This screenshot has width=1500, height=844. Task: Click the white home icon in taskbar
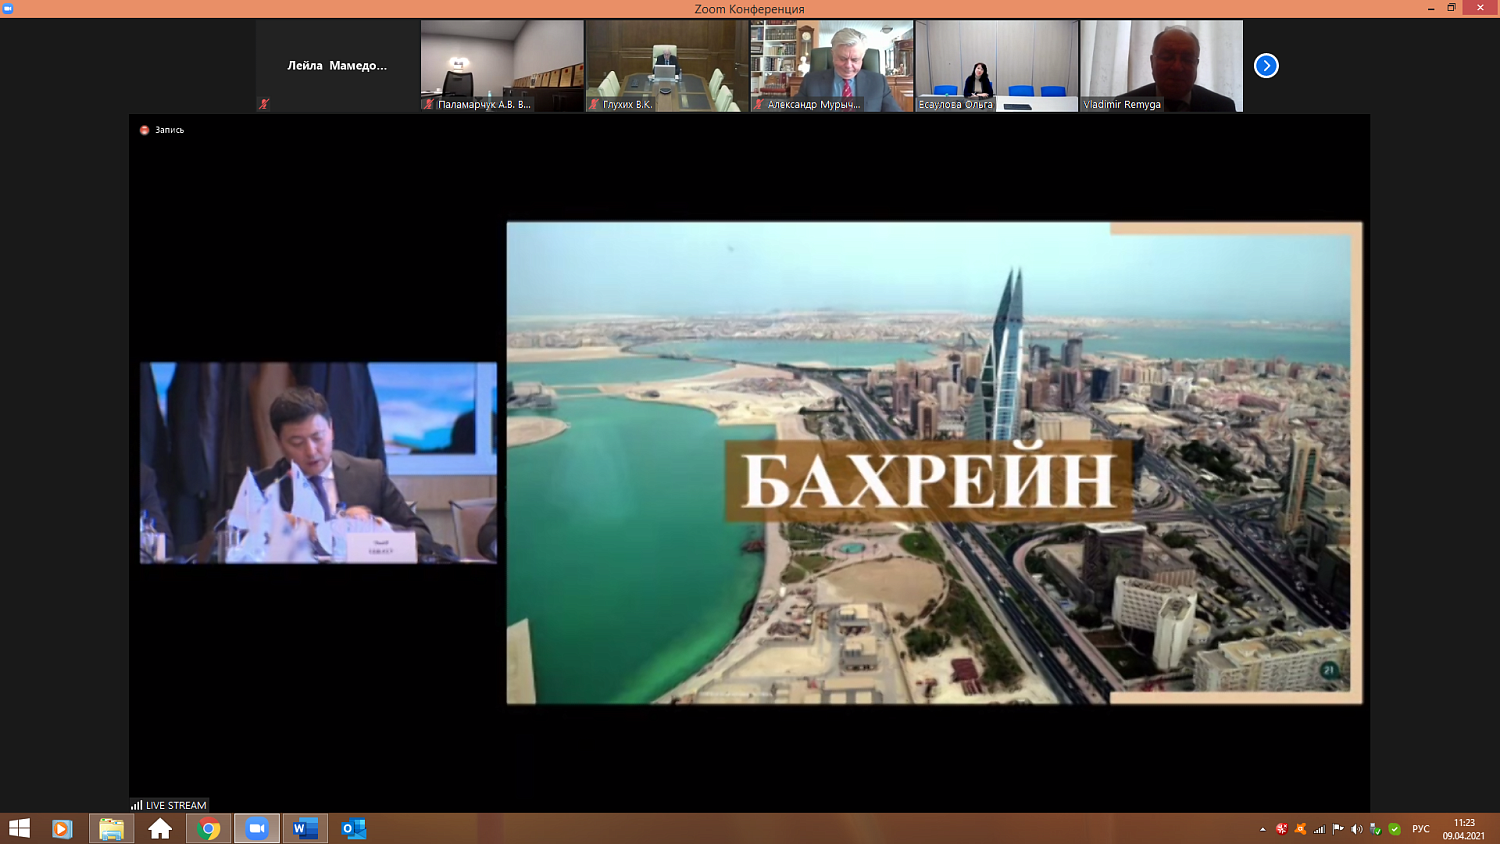(160, 829)
